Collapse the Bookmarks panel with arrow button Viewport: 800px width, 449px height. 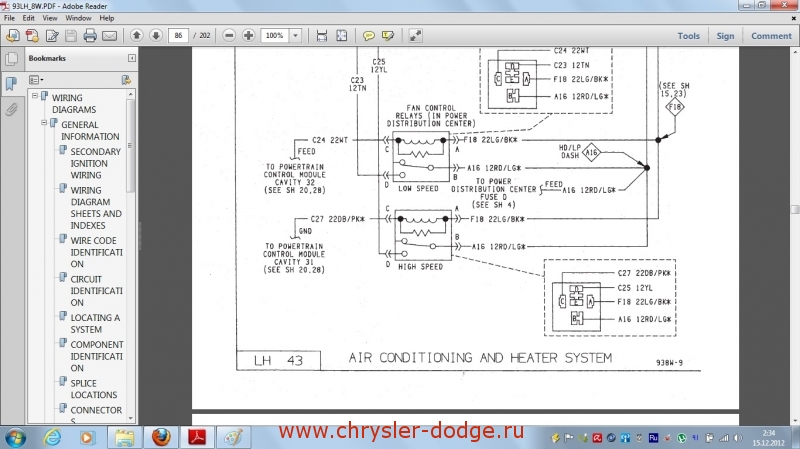132,58
